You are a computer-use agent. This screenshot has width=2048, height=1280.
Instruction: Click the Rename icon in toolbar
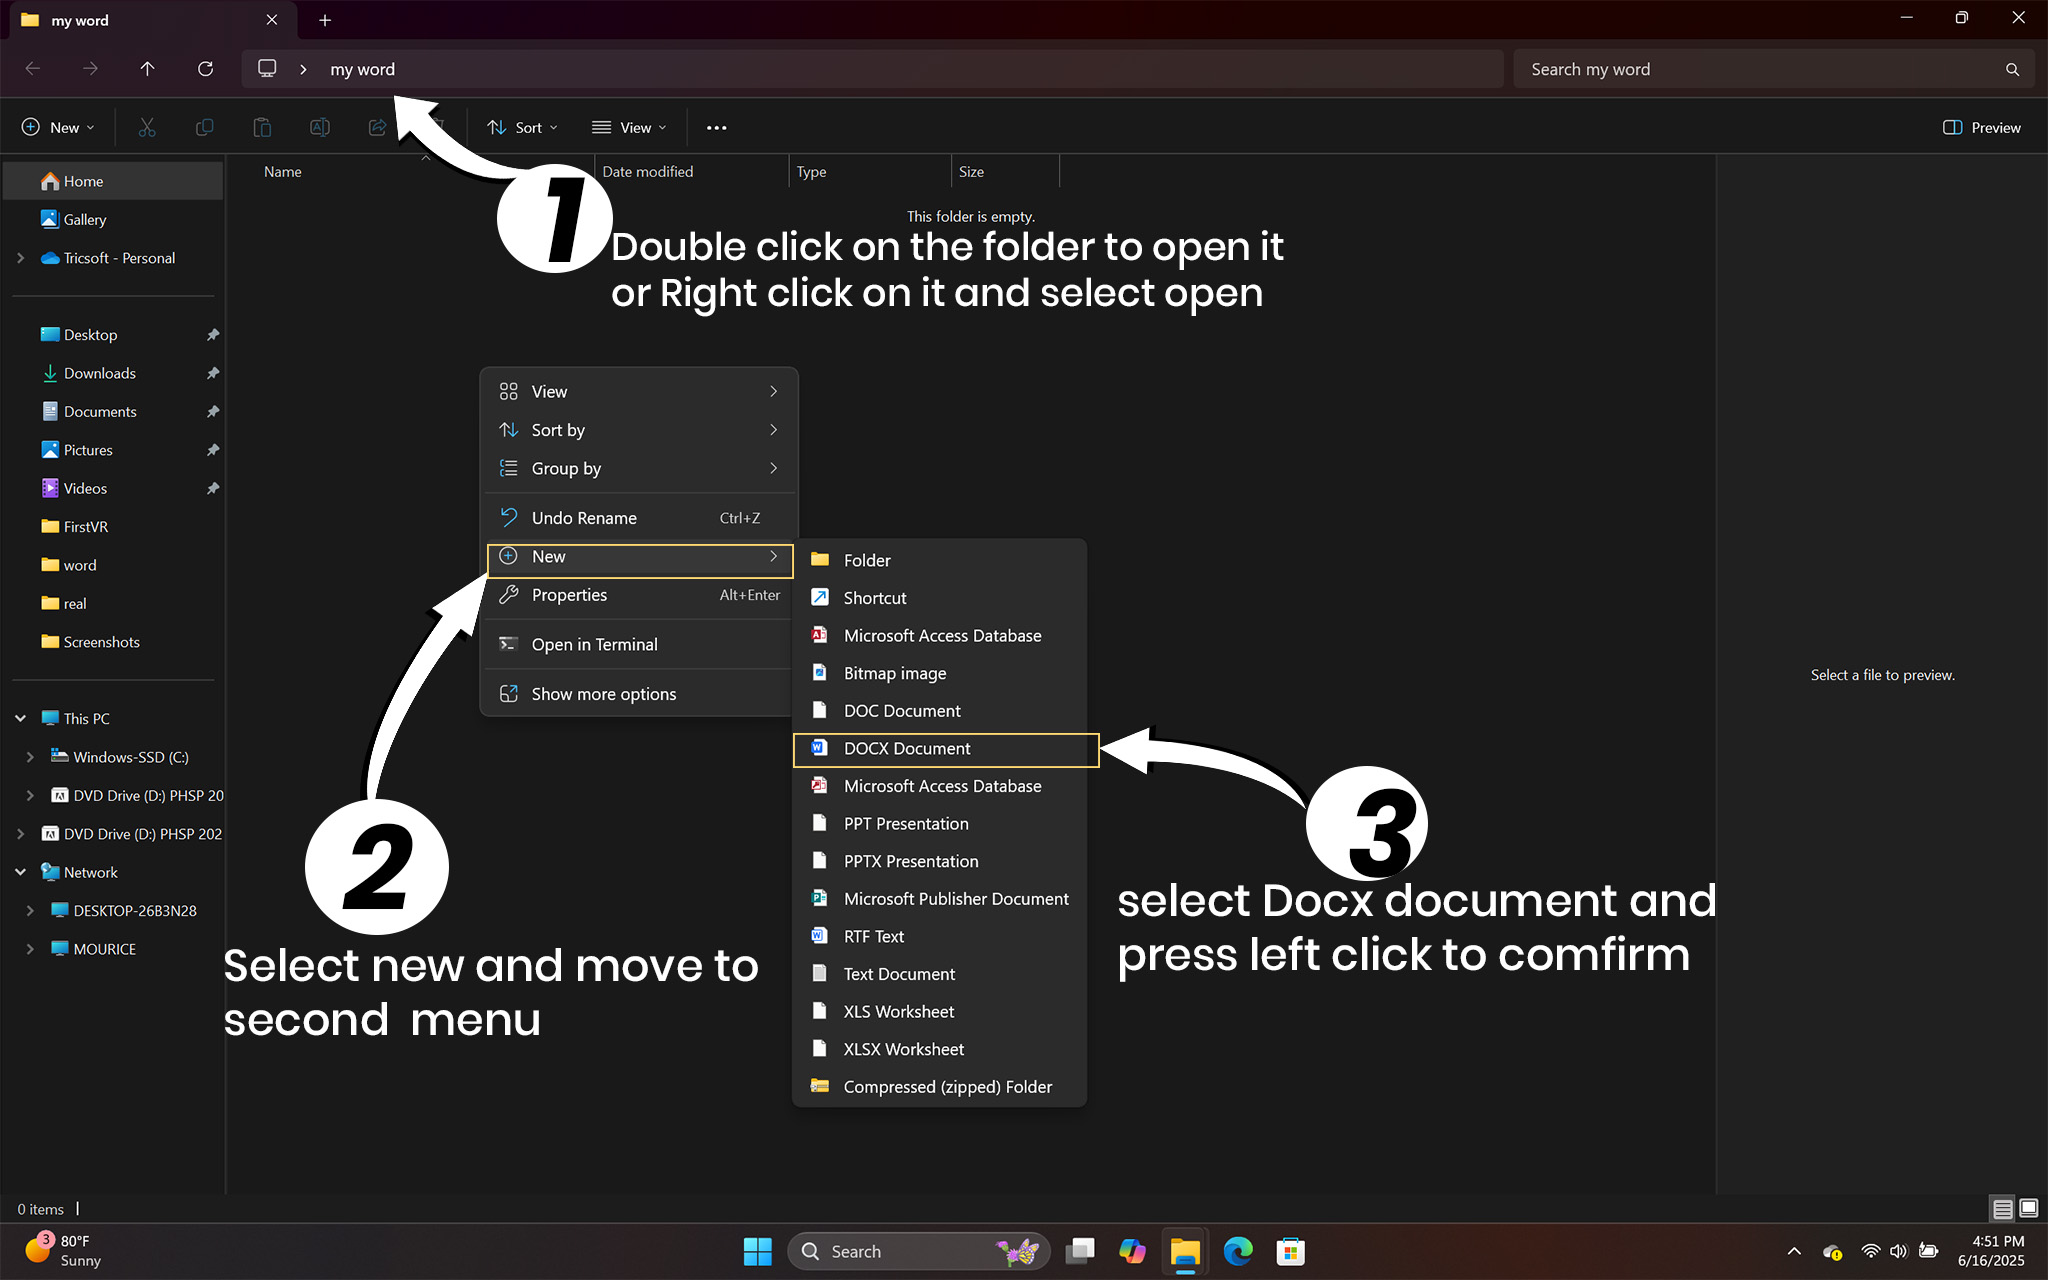[x=320, y=127]
